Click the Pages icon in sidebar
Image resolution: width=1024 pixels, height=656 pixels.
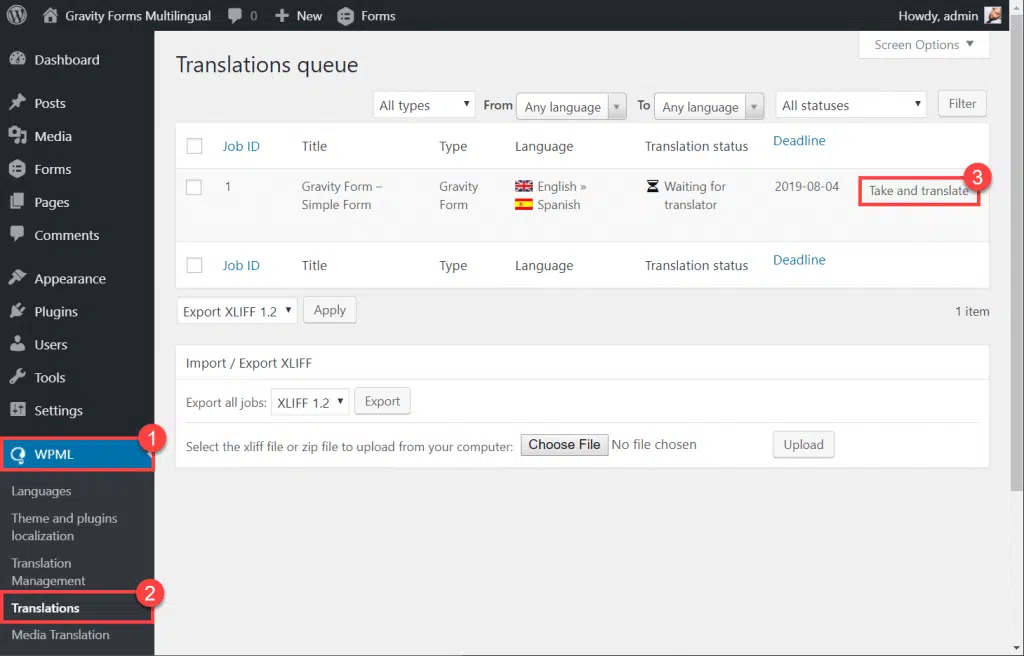click(x=18, y=201)
